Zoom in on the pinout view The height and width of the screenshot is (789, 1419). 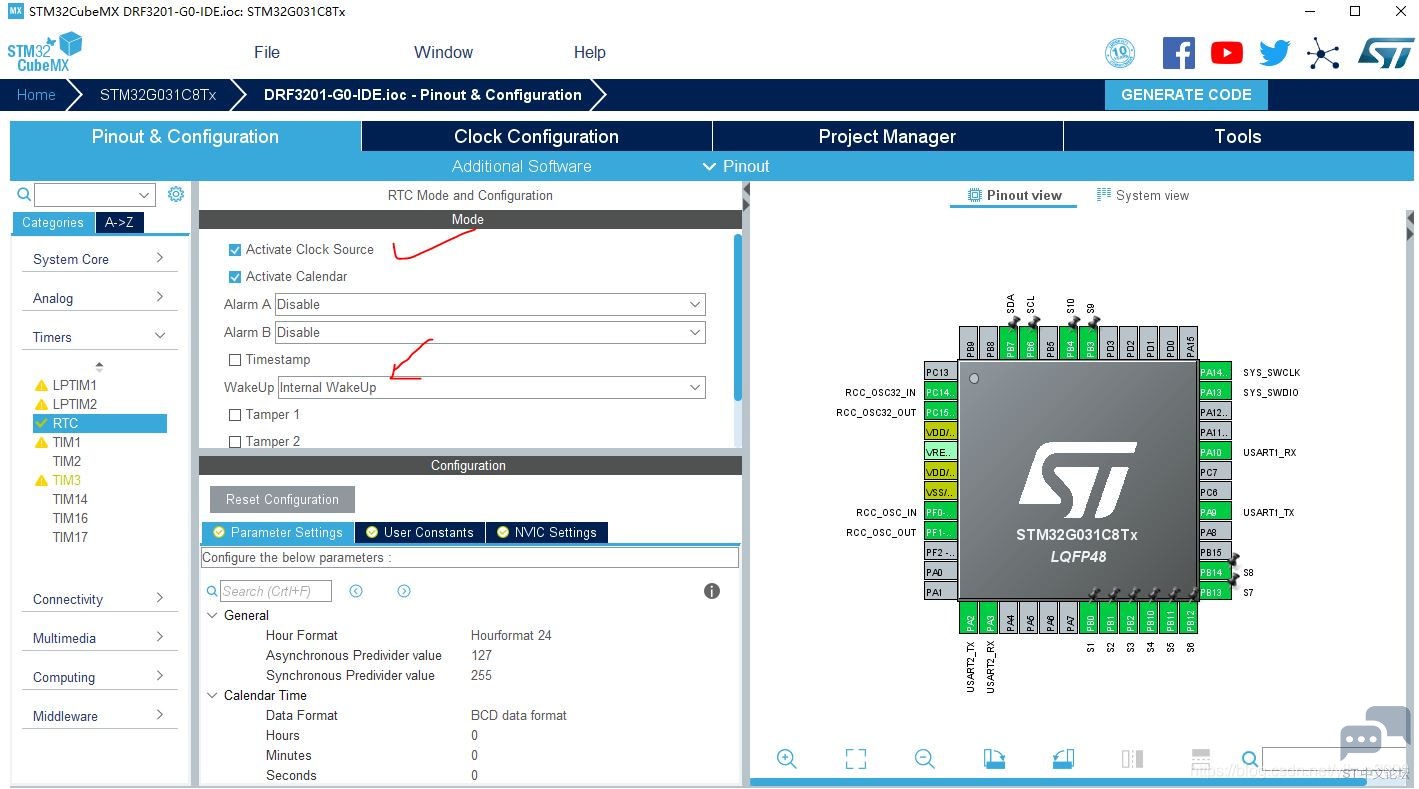(787, 759)
